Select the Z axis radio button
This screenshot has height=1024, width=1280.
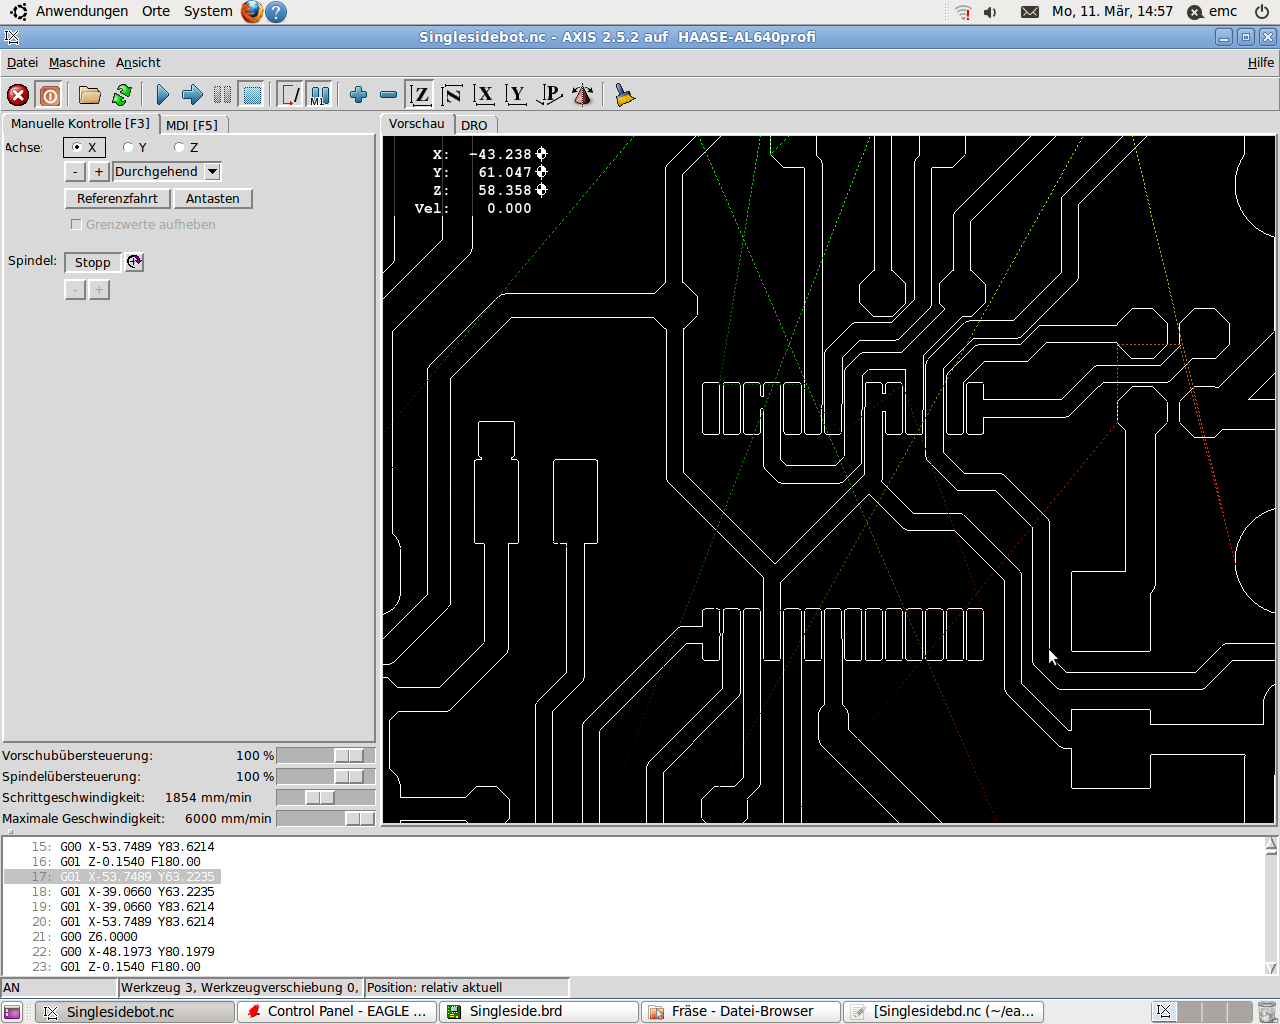(x=179, y=148)
